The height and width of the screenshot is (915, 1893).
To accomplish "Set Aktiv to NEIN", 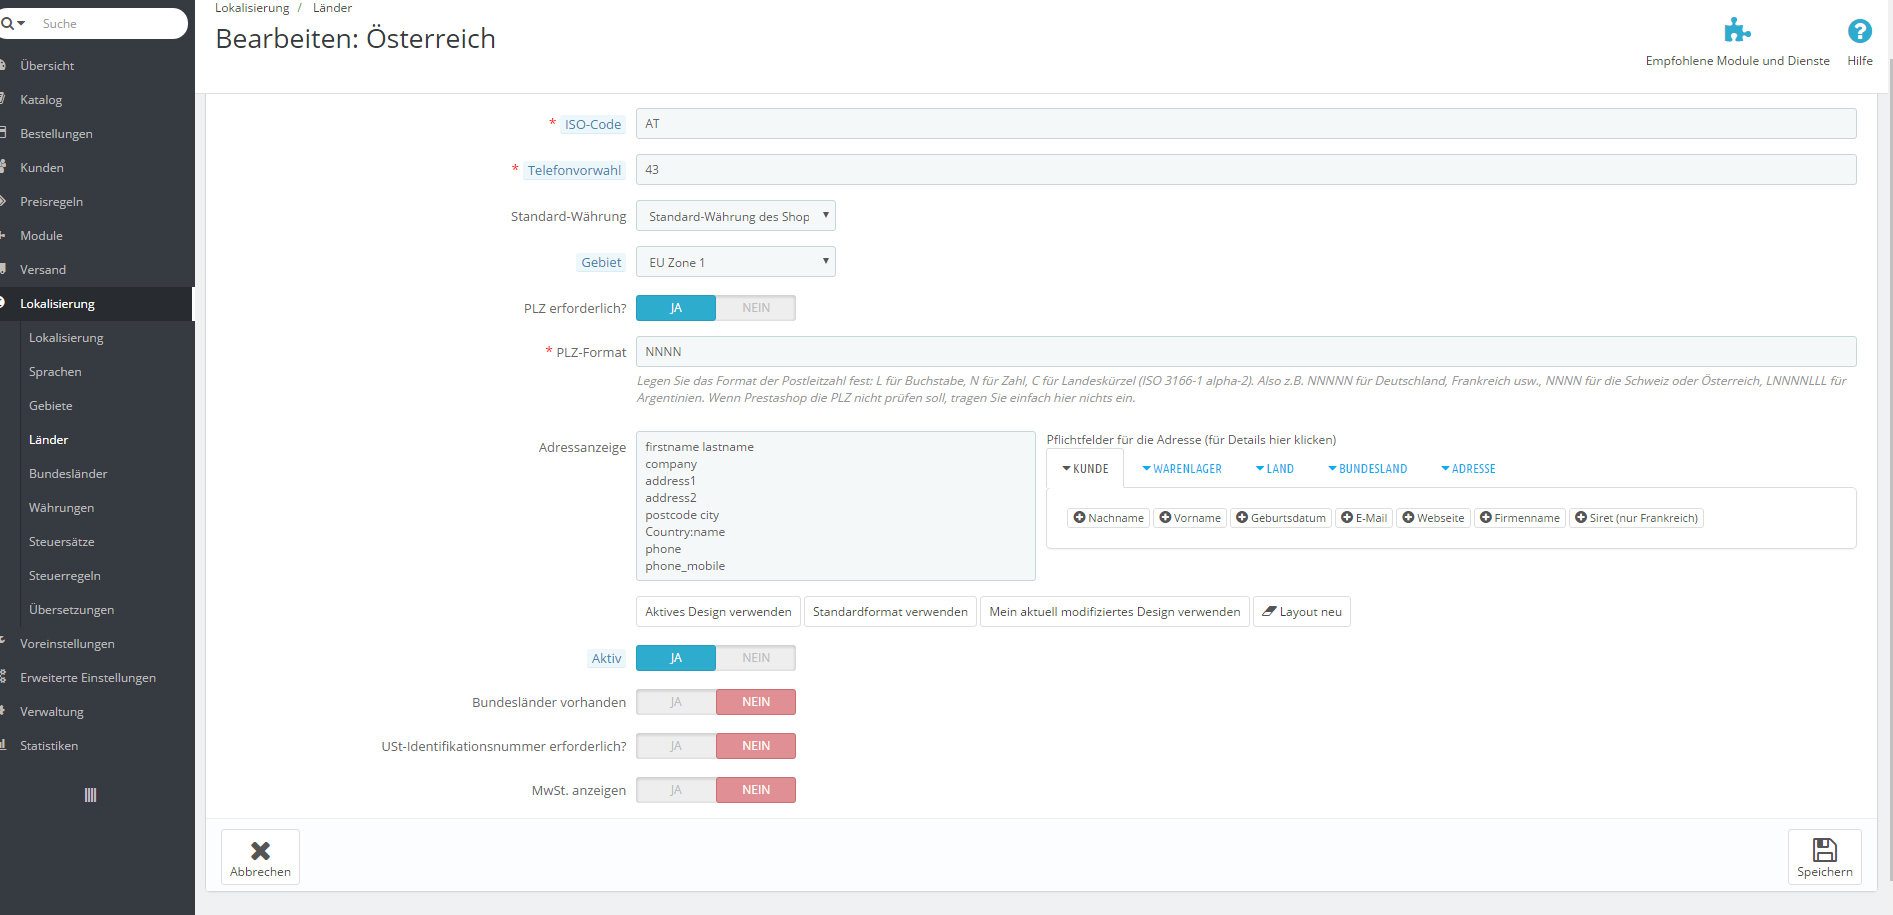I will tap(756, 658).
